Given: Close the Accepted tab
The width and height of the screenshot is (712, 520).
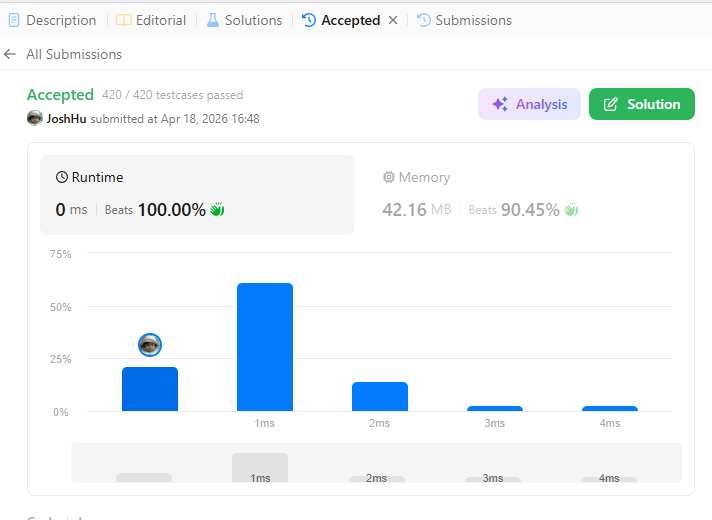Looking at the screenshot, I should (393, 20).
